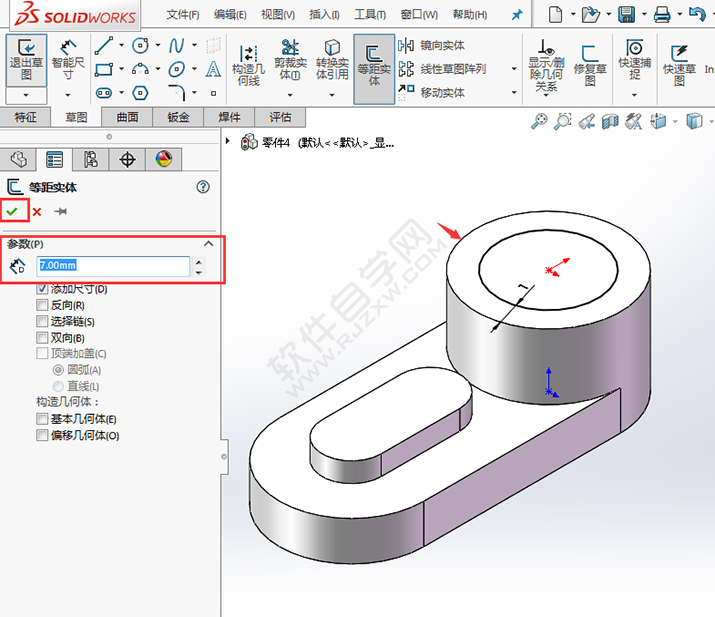Screen dimensions: 715x617
Task: Click the Construction Geometry (构造几何线) tool
Action: [249, 66]
